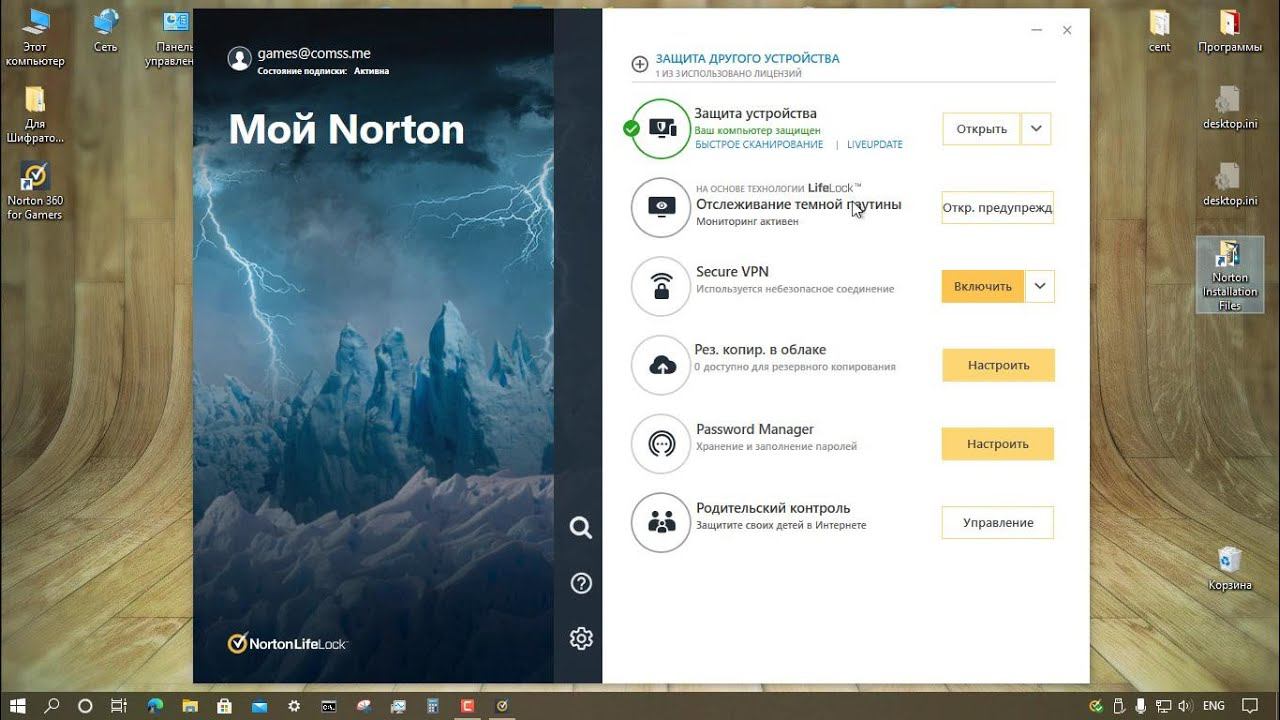Click Родительский контроль heading
This screenshot has width=1280, height=720.
point(773,508)
